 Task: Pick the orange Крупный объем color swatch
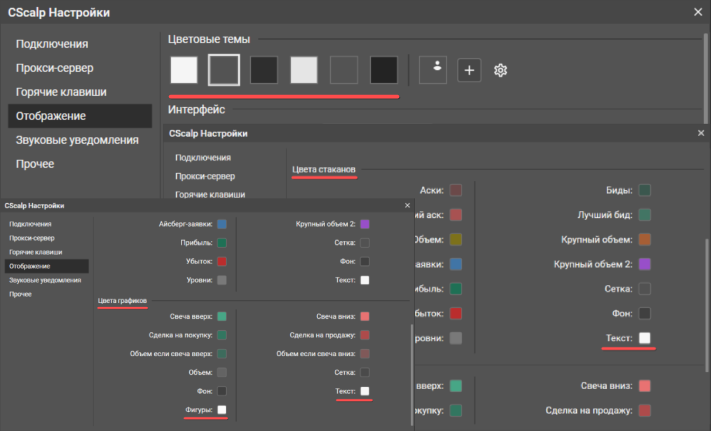pyautogui.click(x=644, y=239)
